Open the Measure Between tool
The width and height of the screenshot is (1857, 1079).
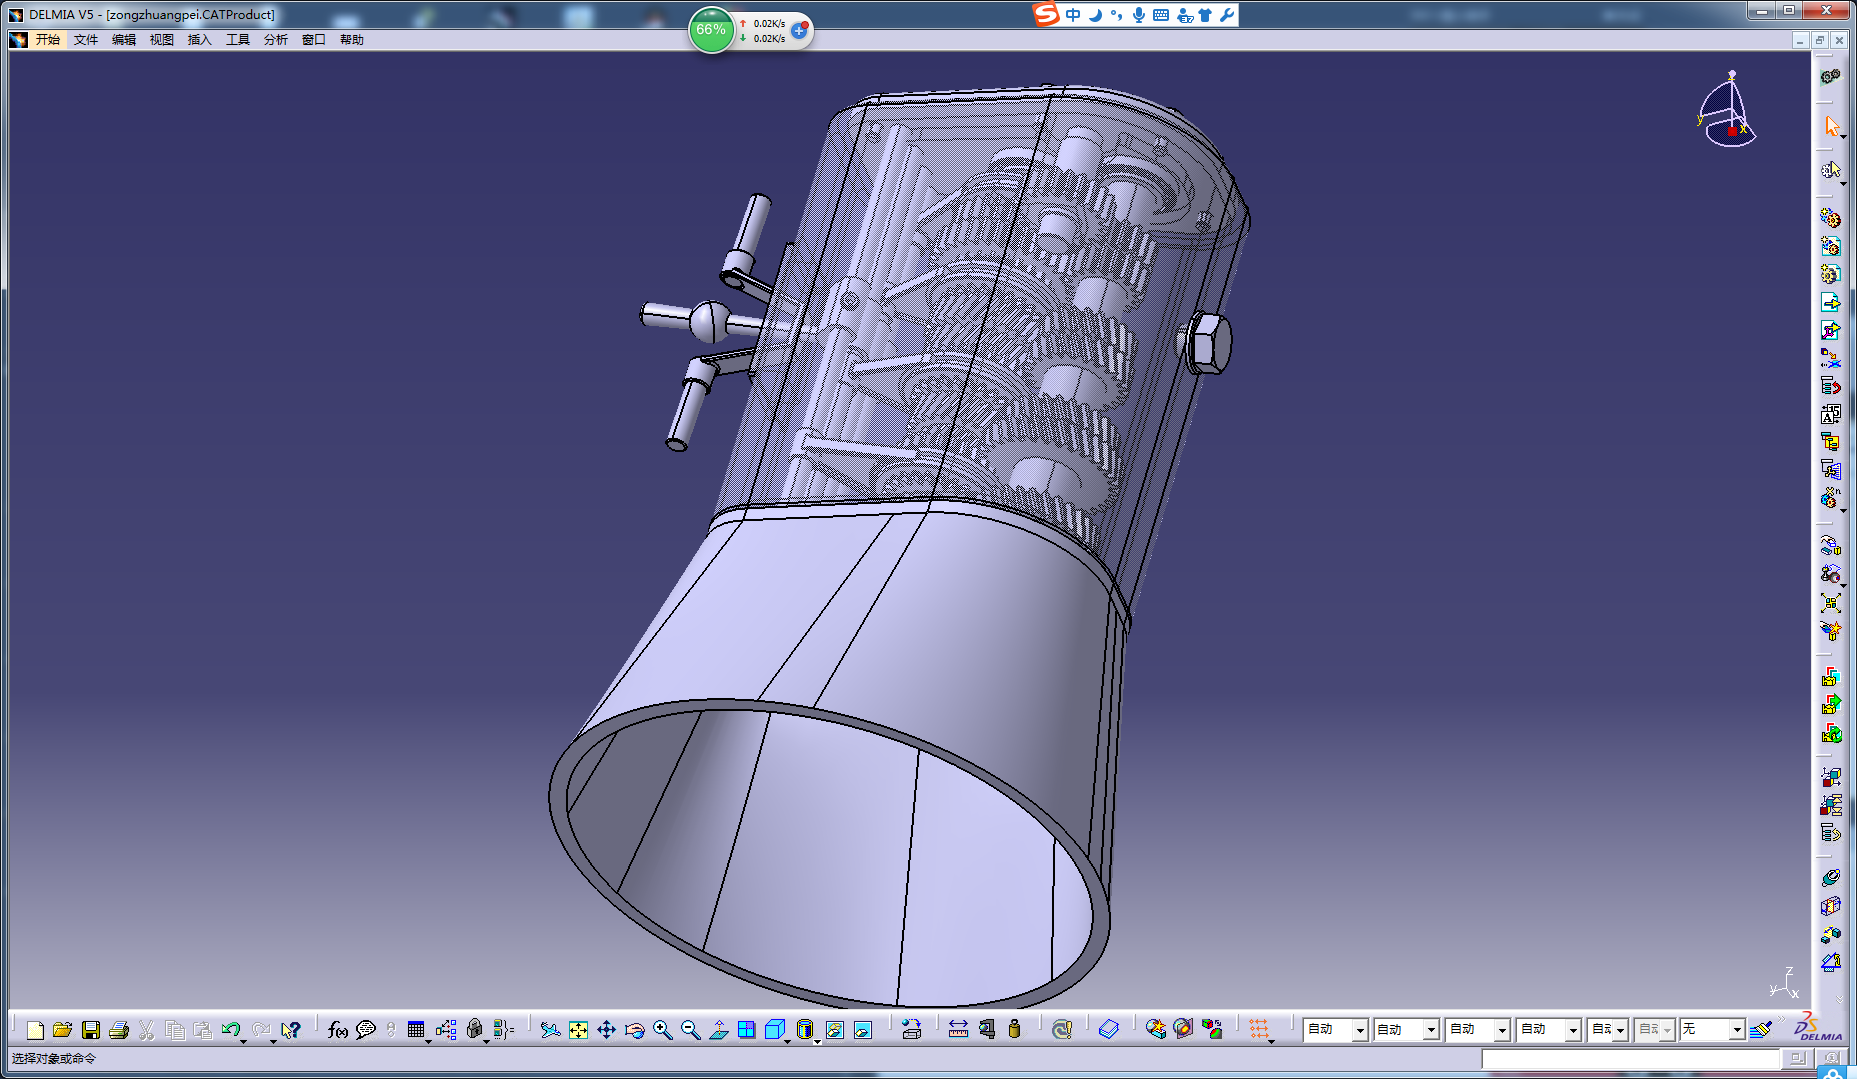[958, 1029]
